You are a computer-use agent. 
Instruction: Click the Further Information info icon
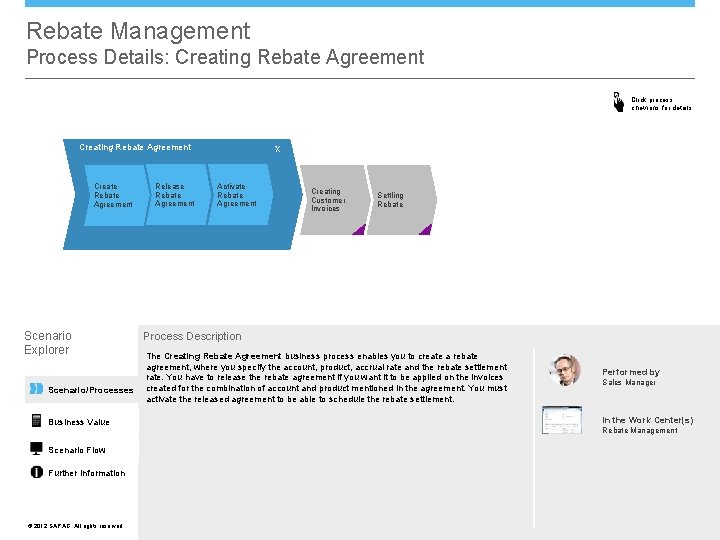click(x=37, y=472)
